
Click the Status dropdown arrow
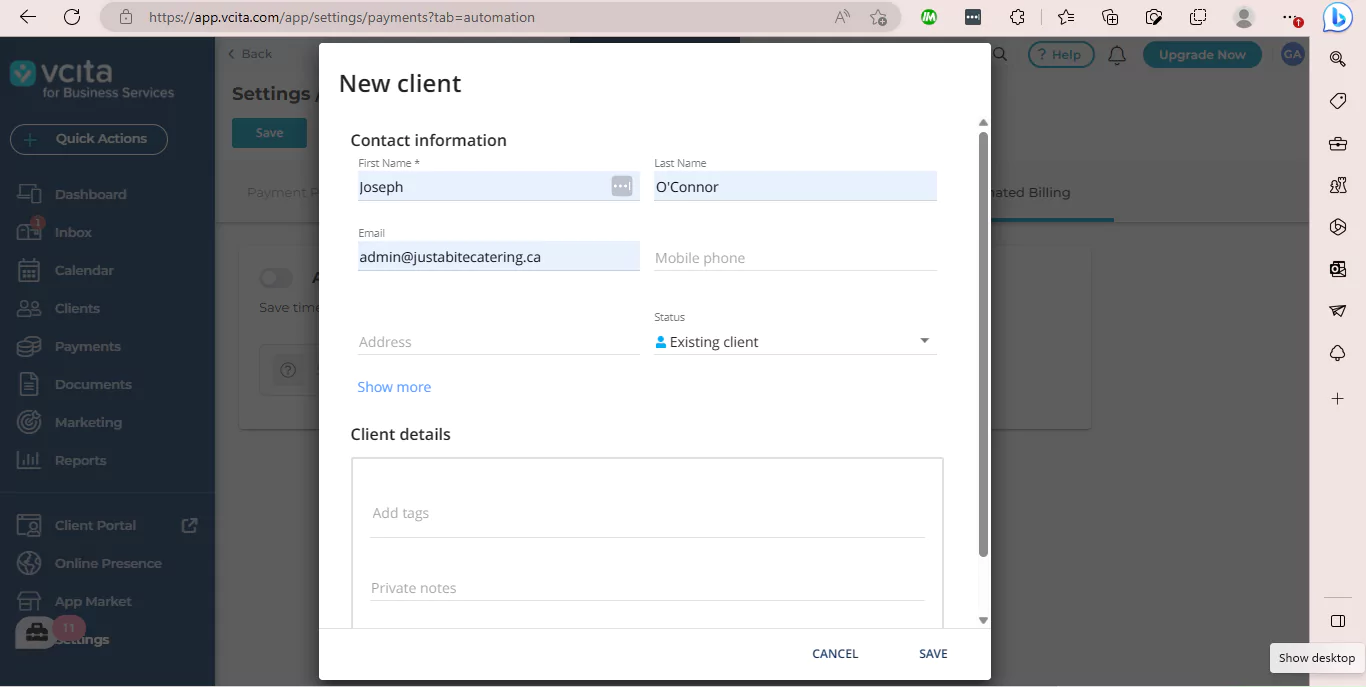pyautogui.click(x=925, y=341)
